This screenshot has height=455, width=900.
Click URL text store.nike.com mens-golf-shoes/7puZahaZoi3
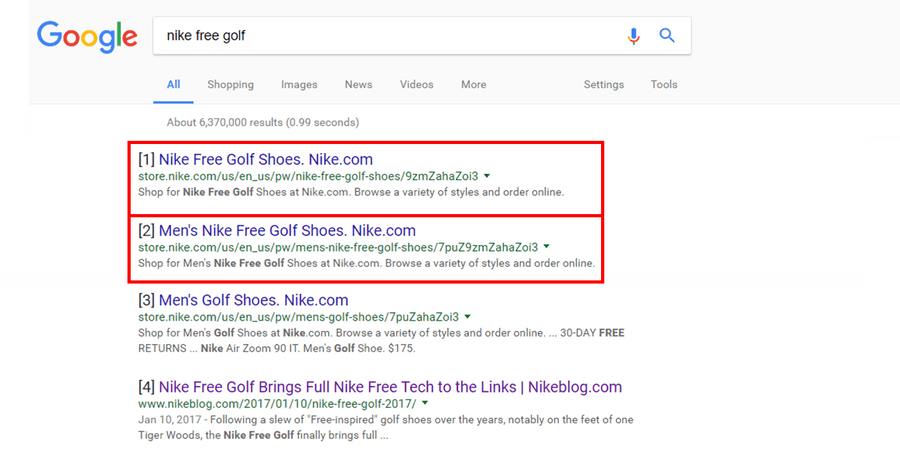pos(298,317)
